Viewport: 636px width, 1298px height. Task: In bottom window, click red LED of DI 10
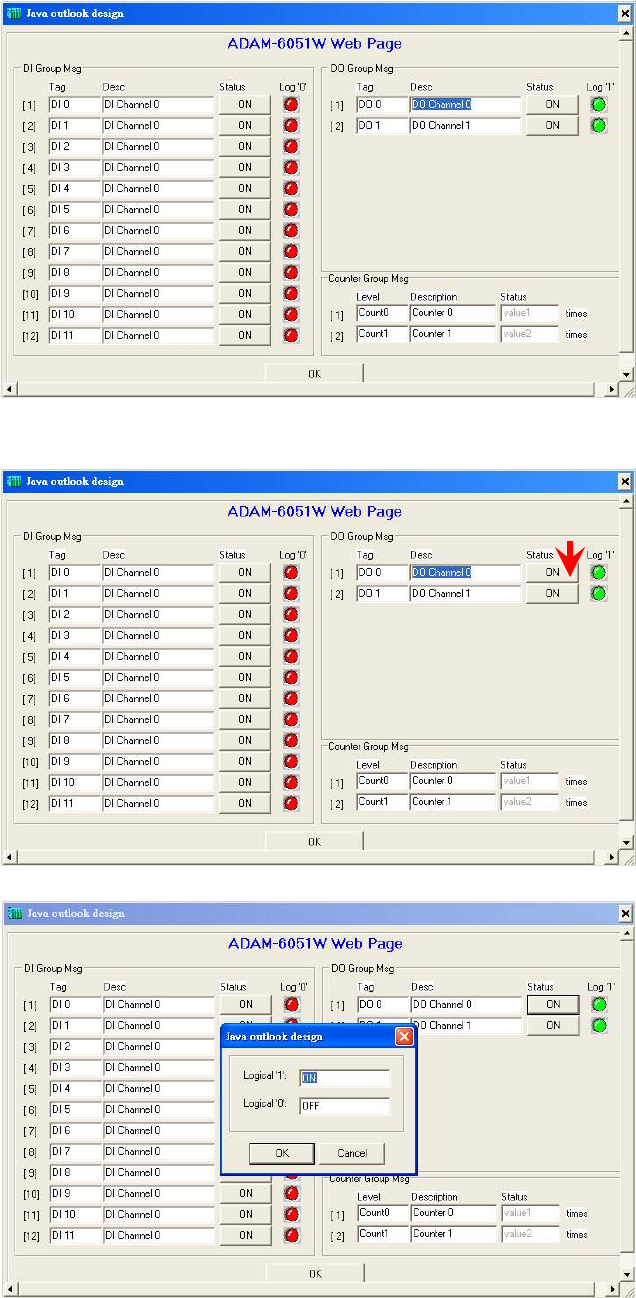[291, 1214]
